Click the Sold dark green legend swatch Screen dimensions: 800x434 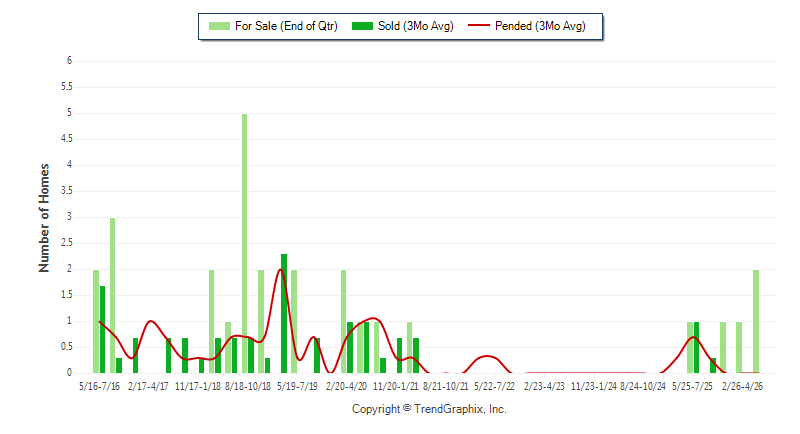point(362,26)
